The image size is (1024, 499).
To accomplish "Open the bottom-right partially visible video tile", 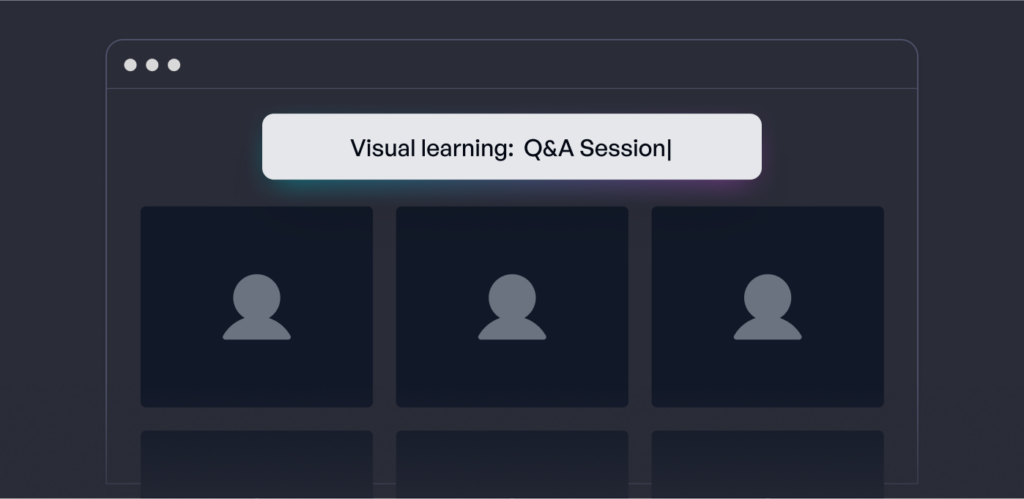I will pos(767,464).
